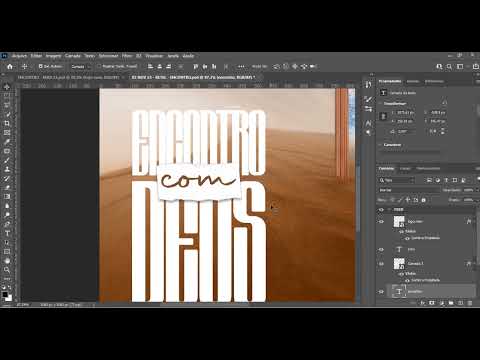Hide the 'com' text layer eye
This screenshot has width=480, height=360.
tap(381, 249)
